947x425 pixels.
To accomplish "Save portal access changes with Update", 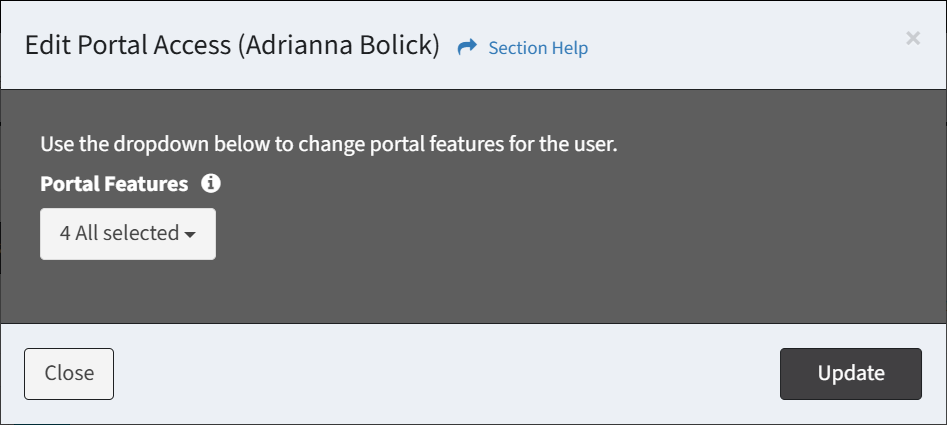I will point(850,373).
